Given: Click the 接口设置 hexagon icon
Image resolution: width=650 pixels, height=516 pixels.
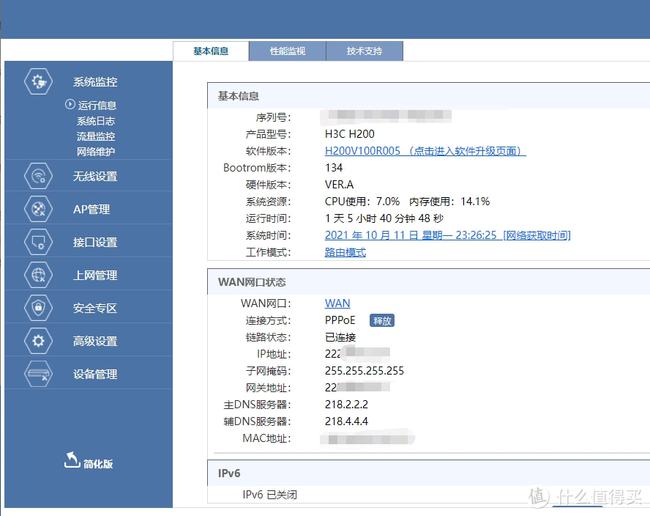Looking at the screenshot, I should (x=39, y=242).
